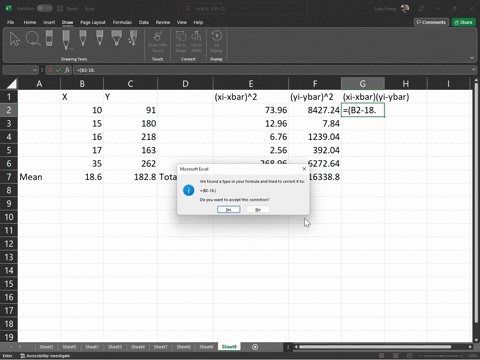Go to the Formulas tab
480x360 pixels.
[x=122, y=22]
